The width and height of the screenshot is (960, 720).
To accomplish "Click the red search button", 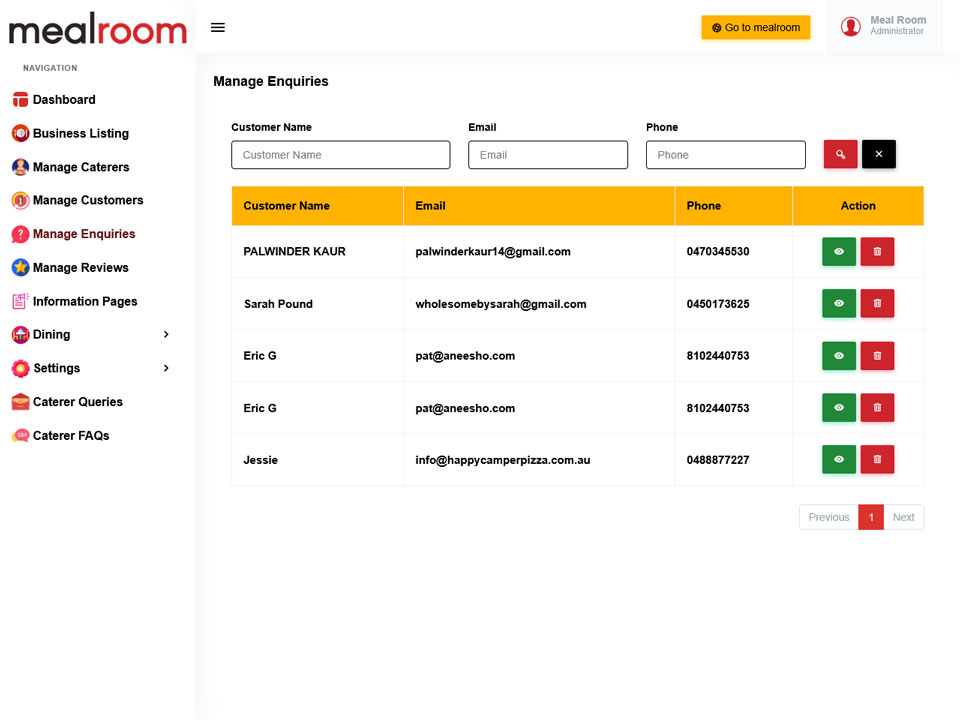I will point(840,154).
